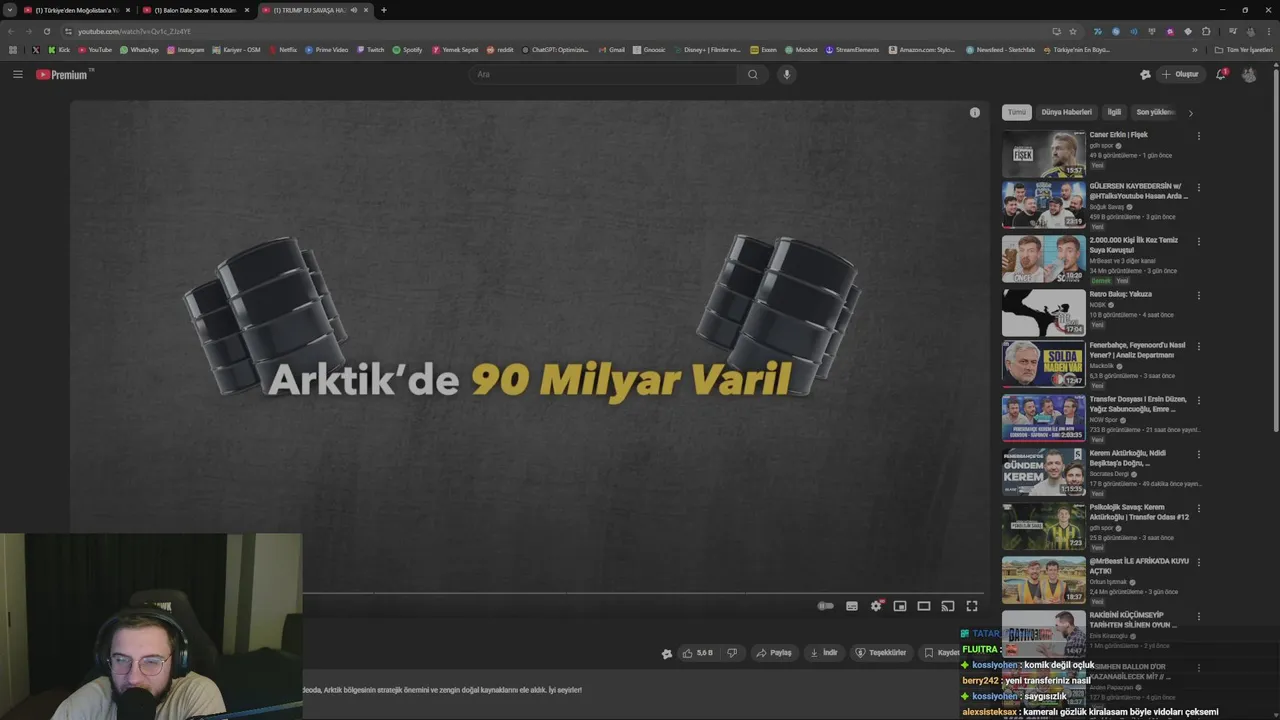Open Twitch bookmark

pyautogui.click(x=371, y=49)
